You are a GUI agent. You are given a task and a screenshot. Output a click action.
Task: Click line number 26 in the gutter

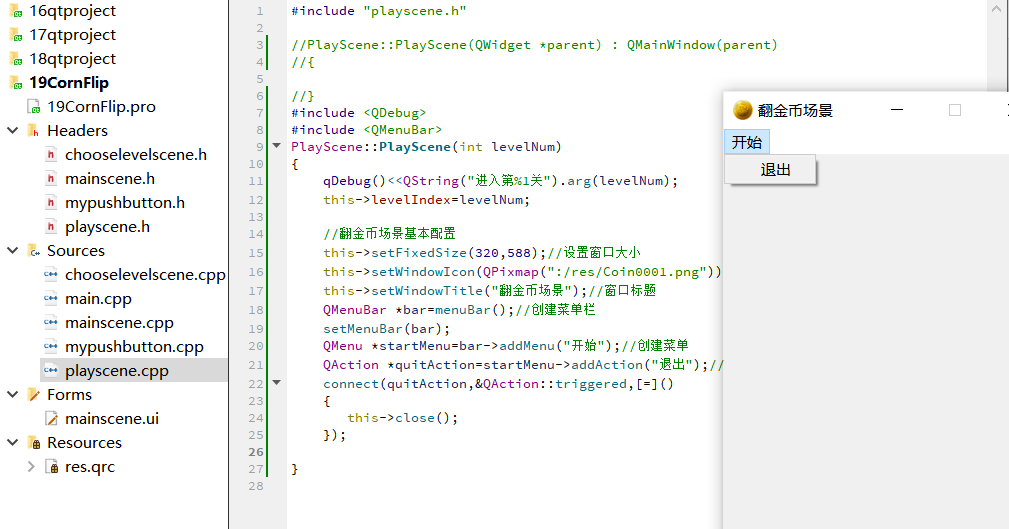point(256,452)
